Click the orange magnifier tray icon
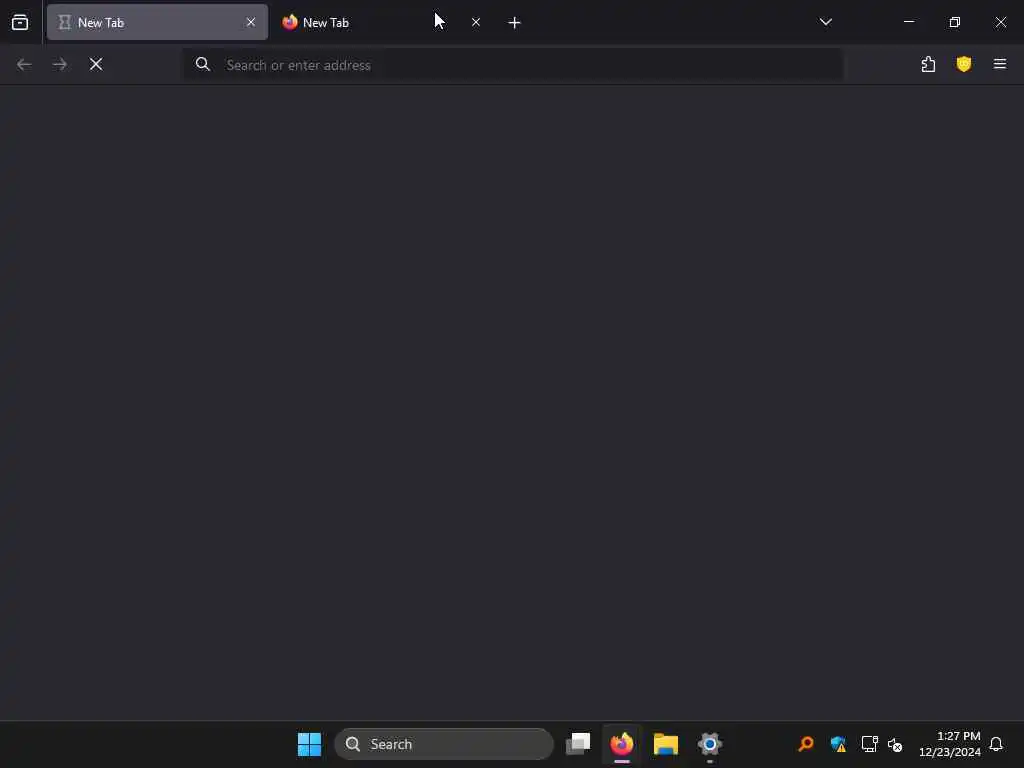 click(x=806, y=744)
